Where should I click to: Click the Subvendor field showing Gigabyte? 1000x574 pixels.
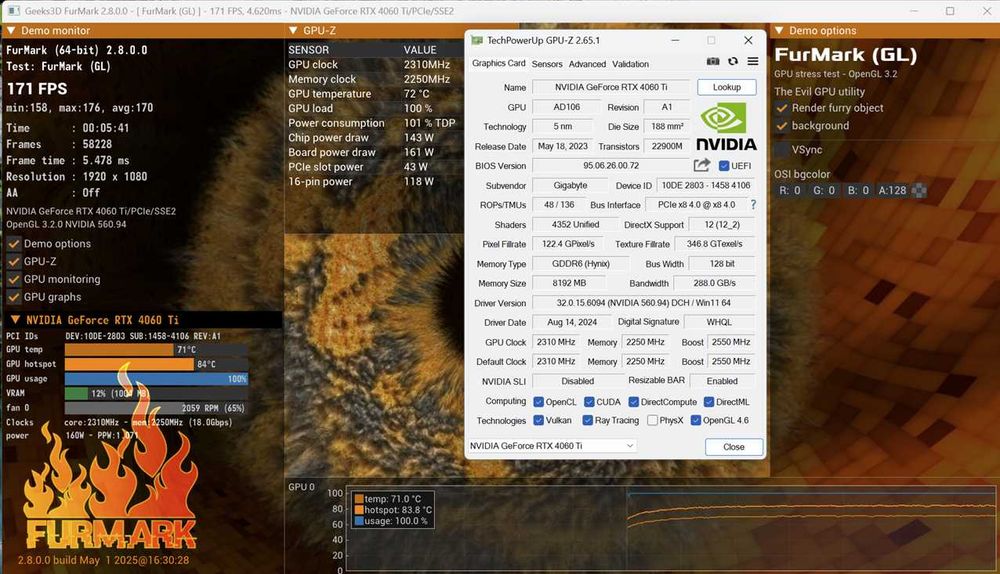[570, 185]
